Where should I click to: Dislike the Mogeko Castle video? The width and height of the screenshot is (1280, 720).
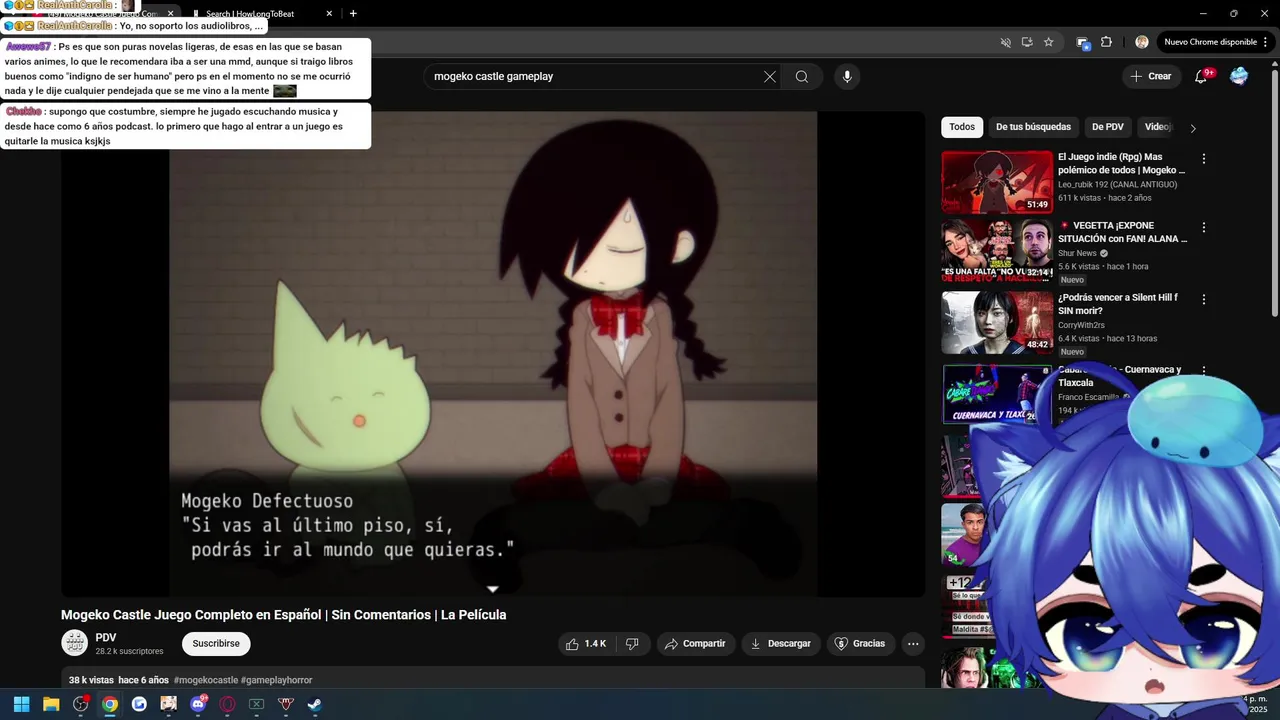(632, 644)
